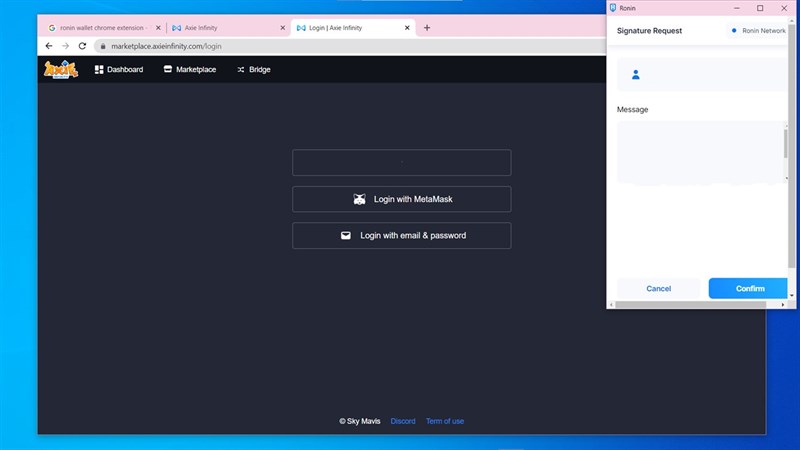This screenshot has width=800, height=450.
Task: Close the Ronin popup window
Action: [x=784, y=8]
